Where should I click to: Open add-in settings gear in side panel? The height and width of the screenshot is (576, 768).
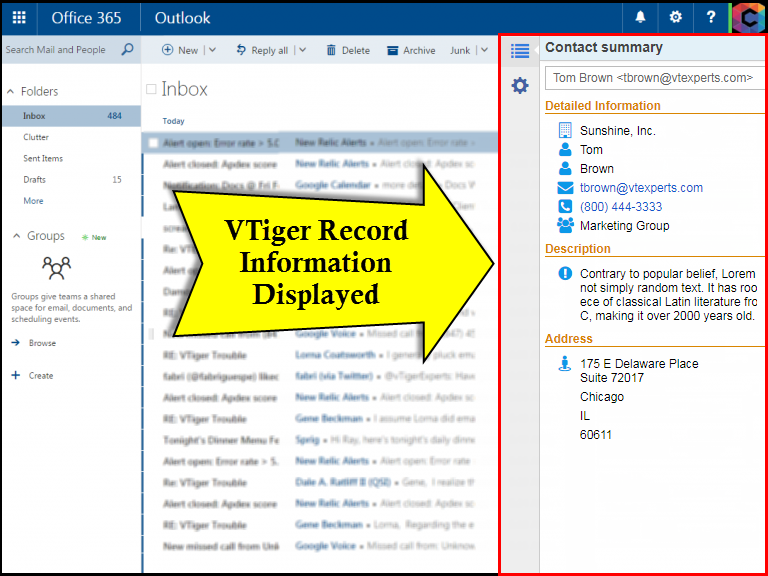520,86
